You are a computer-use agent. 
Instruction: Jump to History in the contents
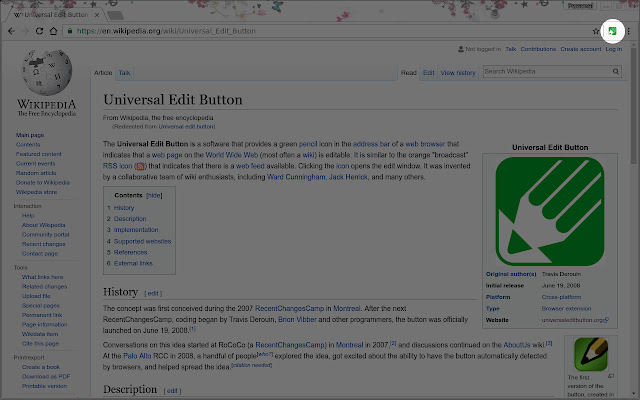tap(124, 208)
